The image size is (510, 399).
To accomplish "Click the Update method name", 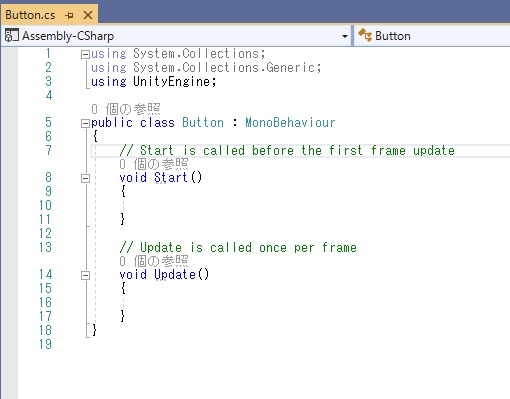I will (175, 275).
